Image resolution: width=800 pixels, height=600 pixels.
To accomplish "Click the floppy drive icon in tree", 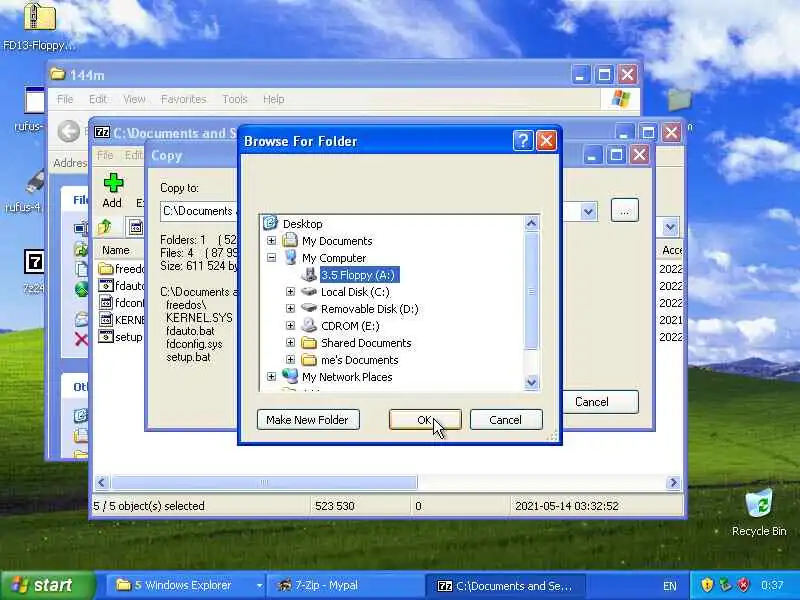I will [309, 274].
